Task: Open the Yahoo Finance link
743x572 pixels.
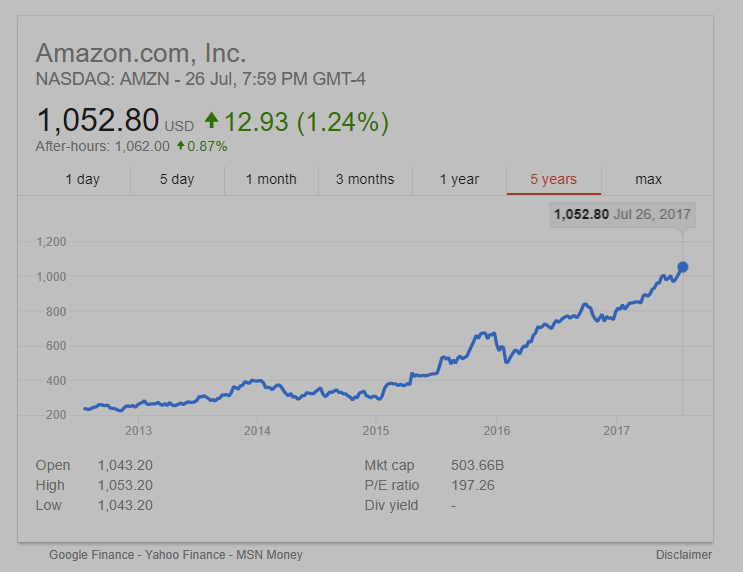Action: coord(186,555)
